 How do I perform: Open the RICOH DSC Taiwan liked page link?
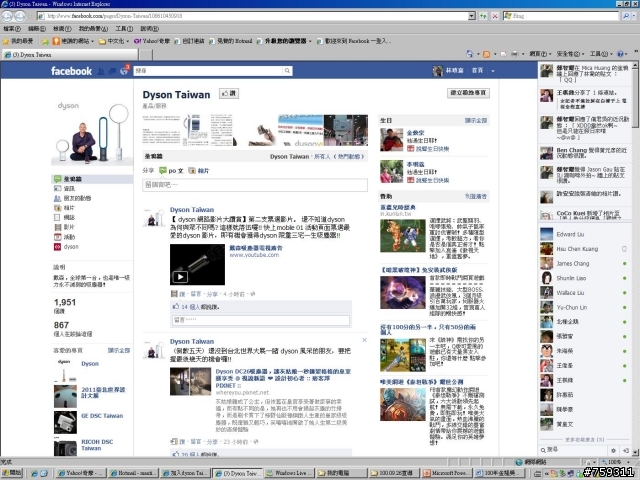coord(97,444)
